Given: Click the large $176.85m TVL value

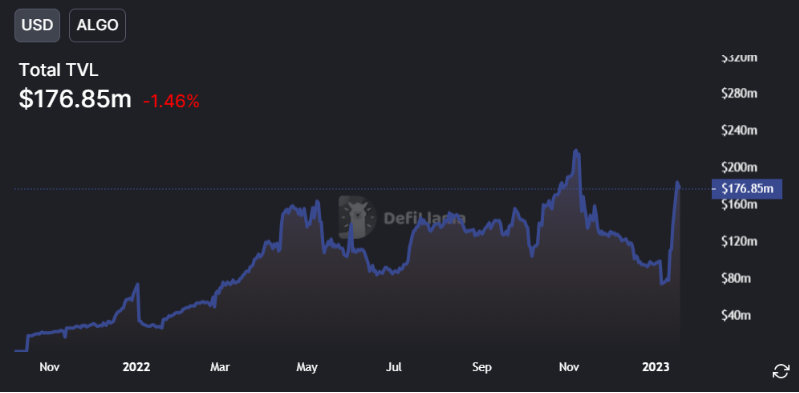Looking at the screenshot, I should 75,99.
